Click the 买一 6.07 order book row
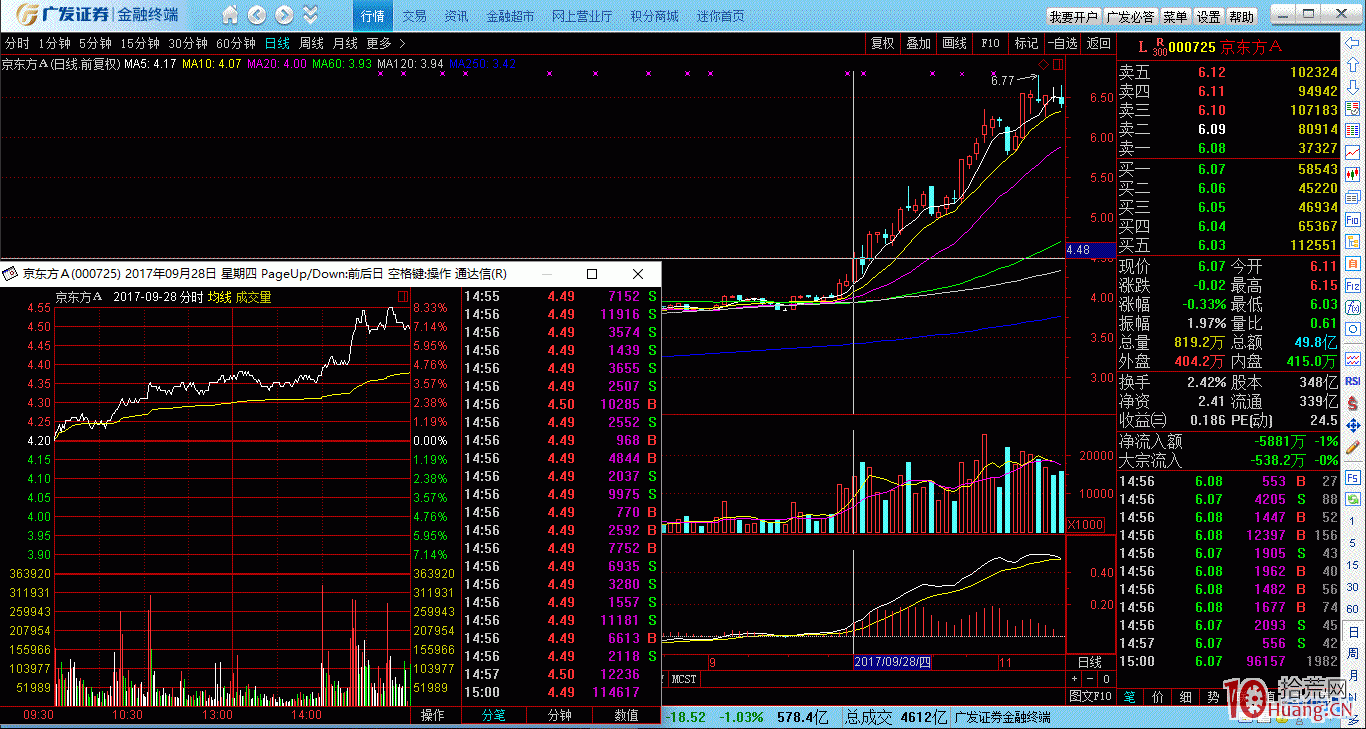1366x729 pixels. click(1228, 170)
